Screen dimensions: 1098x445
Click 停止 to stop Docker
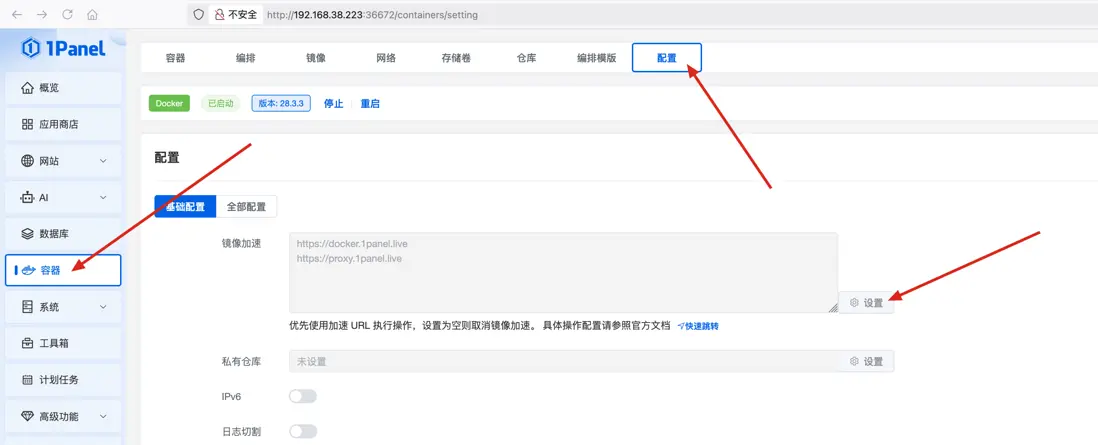[x=333, y=104]
